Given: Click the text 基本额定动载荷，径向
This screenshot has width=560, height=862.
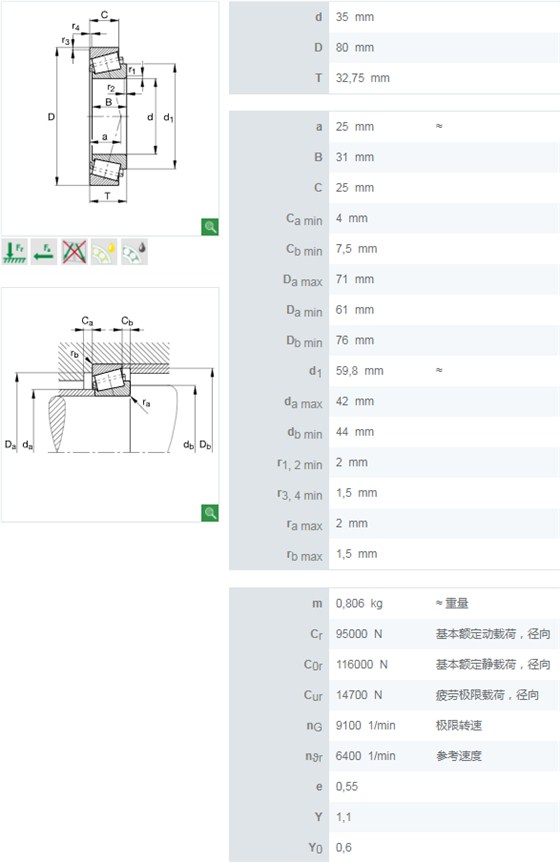Looking at the screenshot, I should tap(493, 634).
